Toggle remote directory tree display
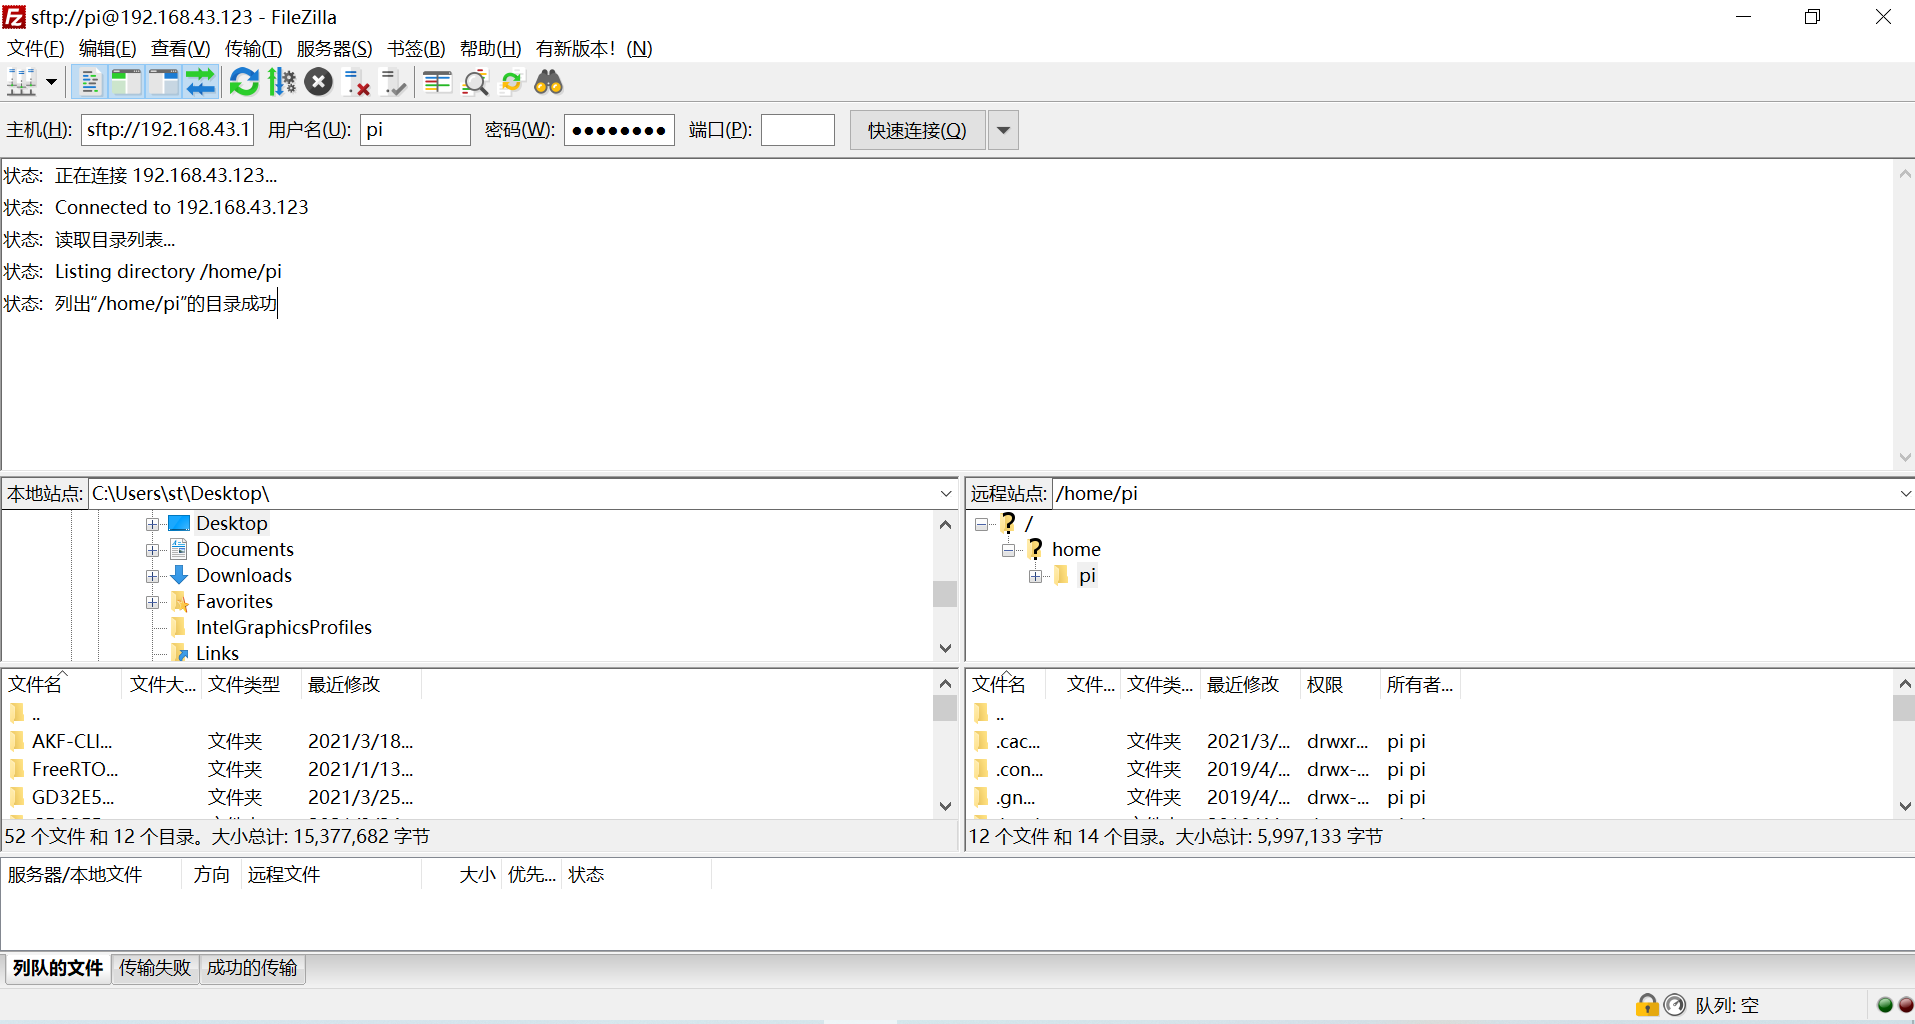Viewport: 1915px width, 1024px height. coord(163,82)
